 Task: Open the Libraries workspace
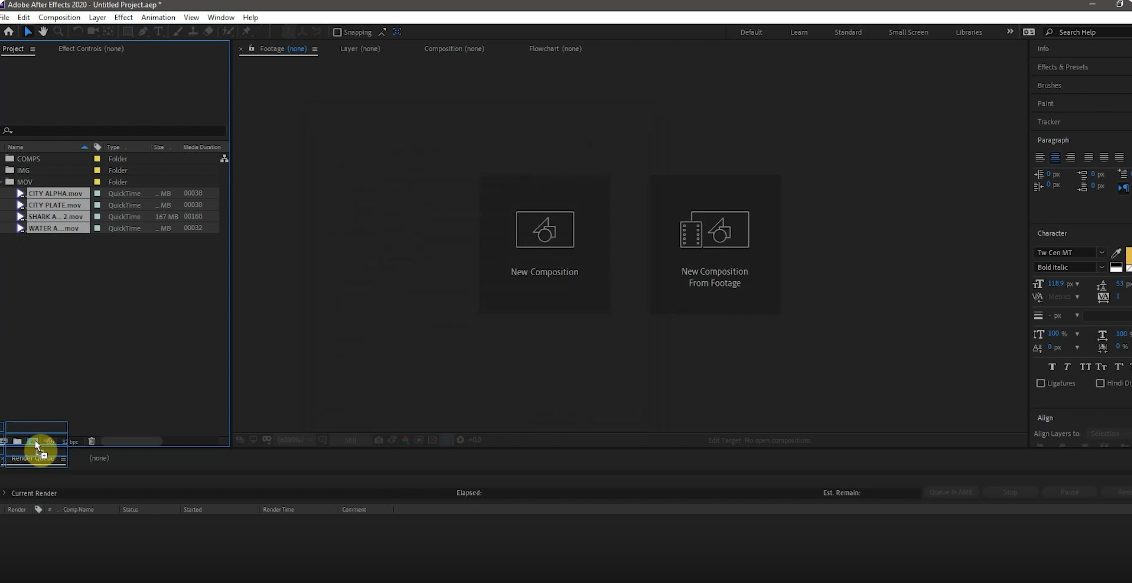tap(968, 32)
